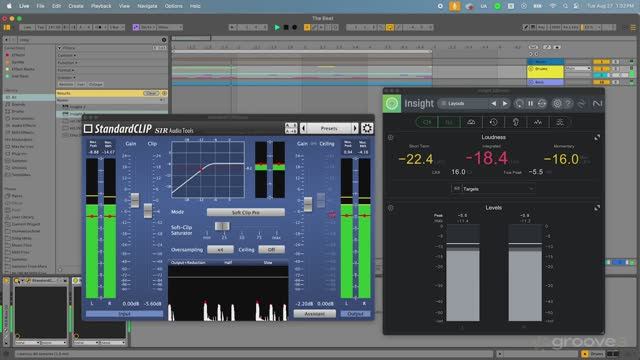Toggle Insight Spectrum analyzer module icon
The image size is (640, 360).
click(538, 122)
